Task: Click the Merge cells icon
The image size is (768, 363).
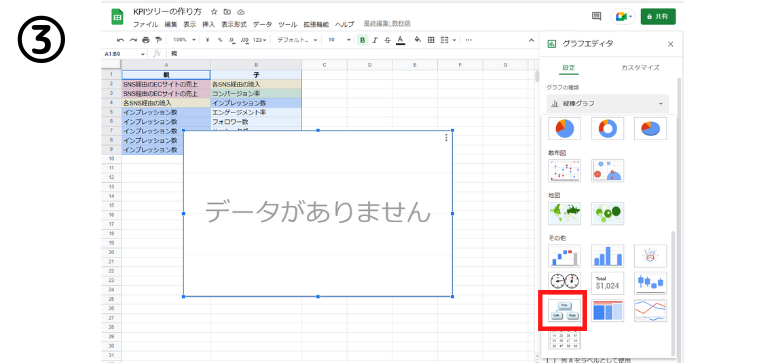Action: pos(445,40)
